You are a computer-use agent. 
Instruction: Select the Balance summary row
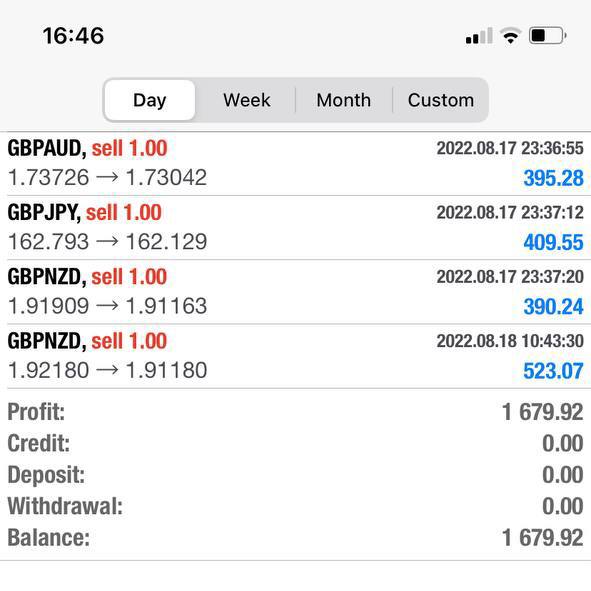pyautogui.click(x=296, y=537)
